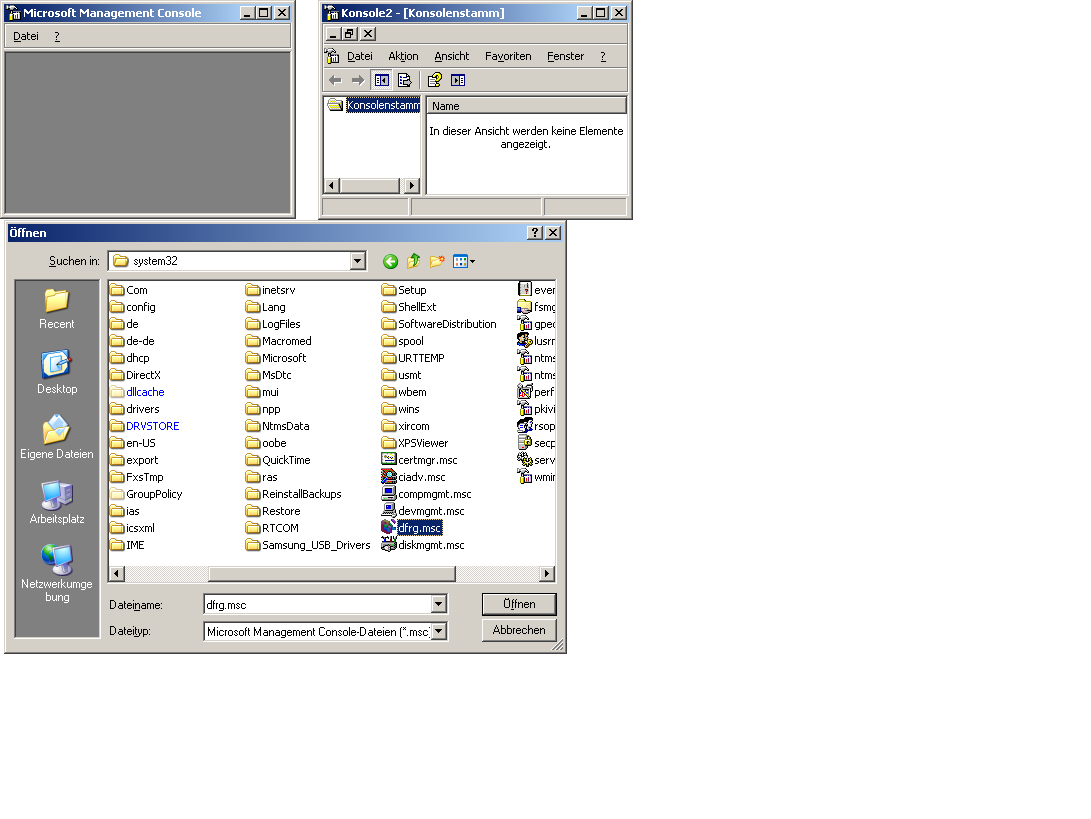The height and width of the screenshot is (819, 1091).
Task: Select the dllcache folder
Action: click(x=137, y=392)
